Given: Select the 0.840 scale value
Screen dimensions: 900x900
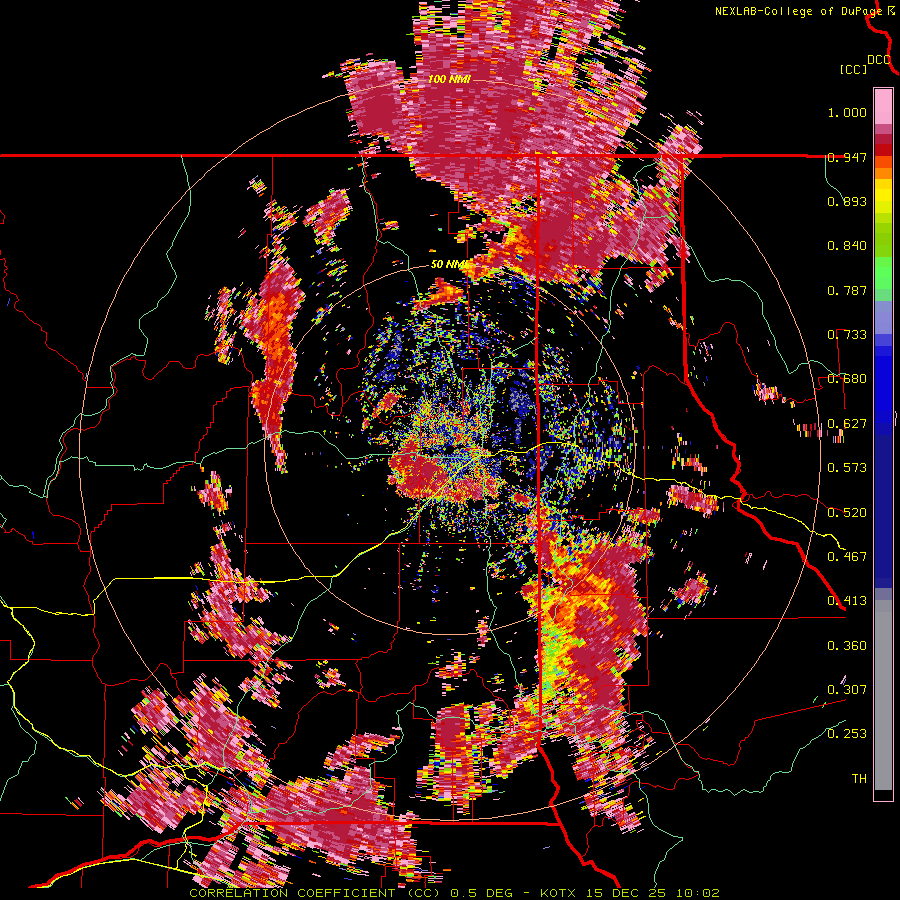Looking at the screenshot, I should point(847,246).
